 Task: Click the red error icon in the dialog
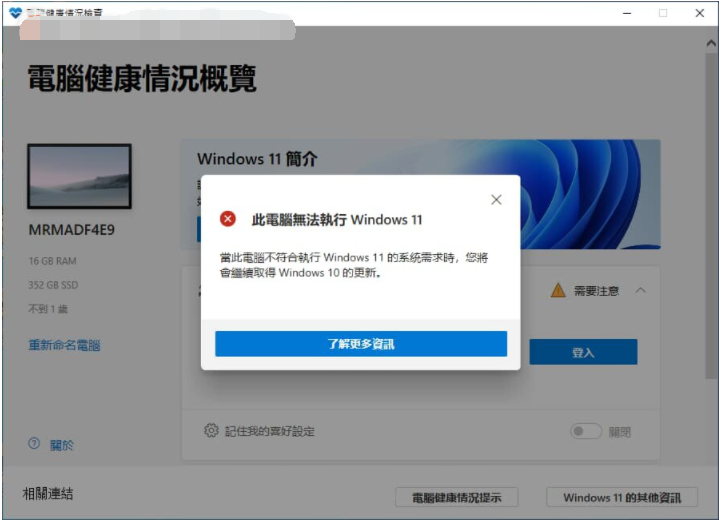(x=228, y=219)
